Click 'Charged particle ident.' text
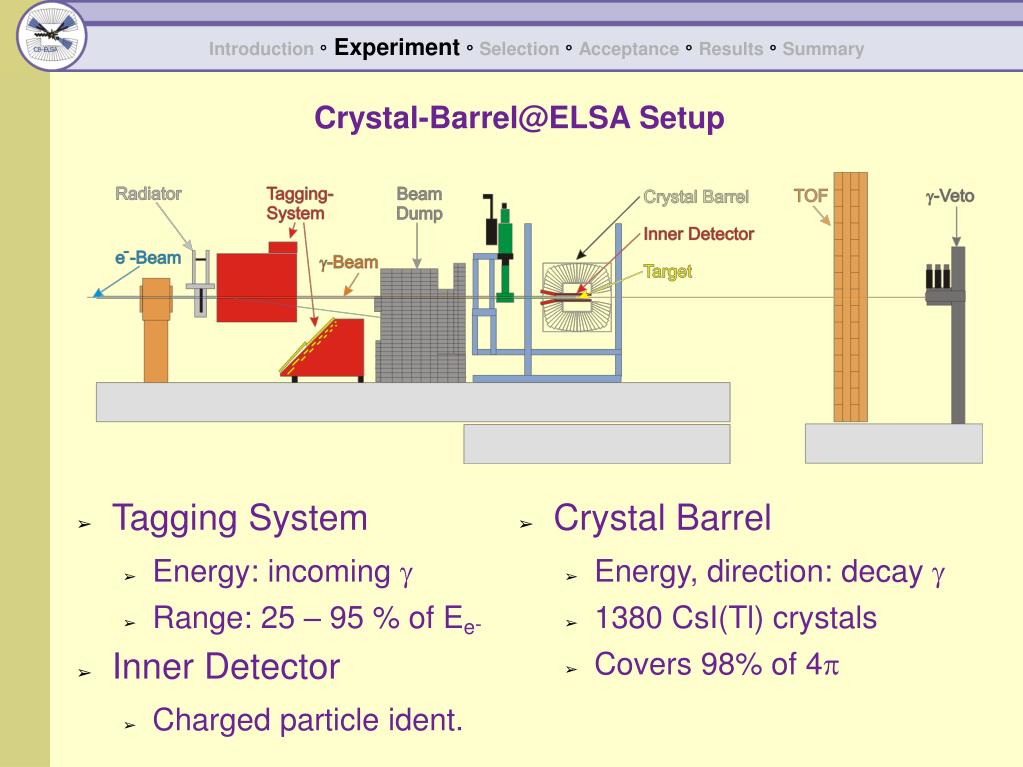 [x=308, y=720]
